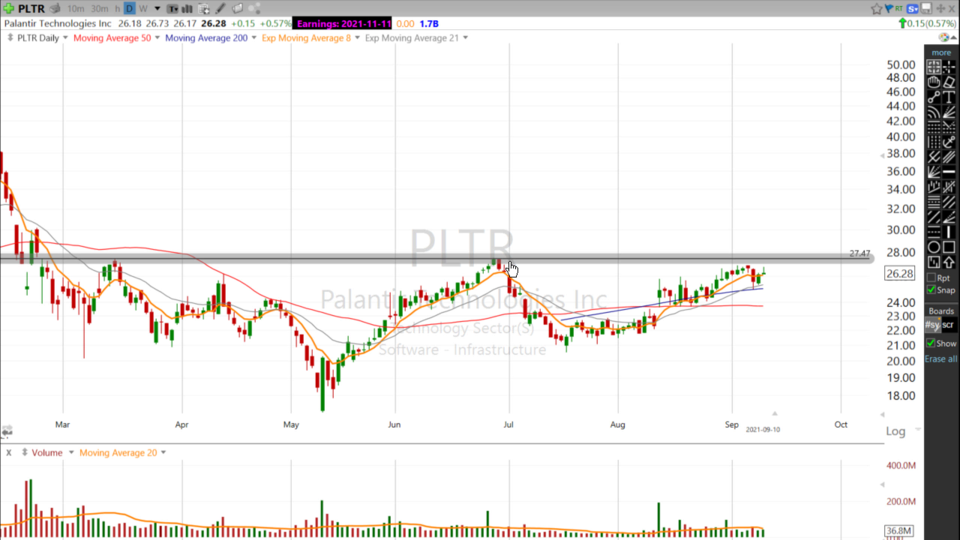Toggle the Rpt checkbox
Image resolution: width=960 pixels, height=540 pixels.
pyautogui.click(x=931, y=278)
